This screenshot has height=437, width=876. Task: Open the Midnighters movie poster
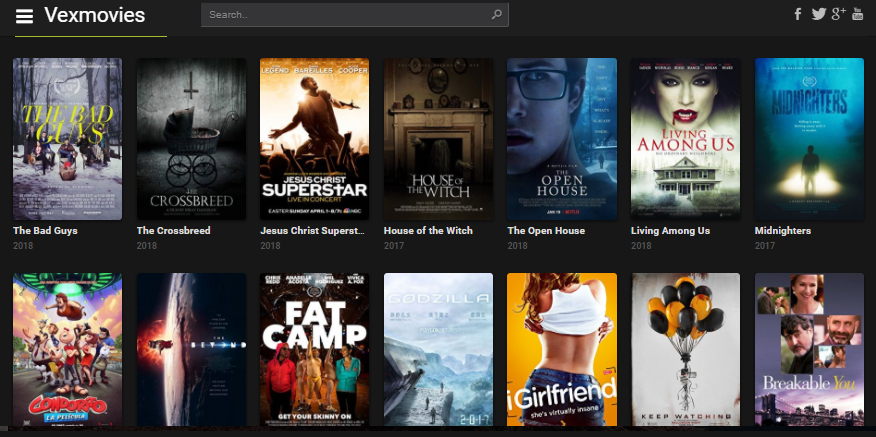click(809, 139)
